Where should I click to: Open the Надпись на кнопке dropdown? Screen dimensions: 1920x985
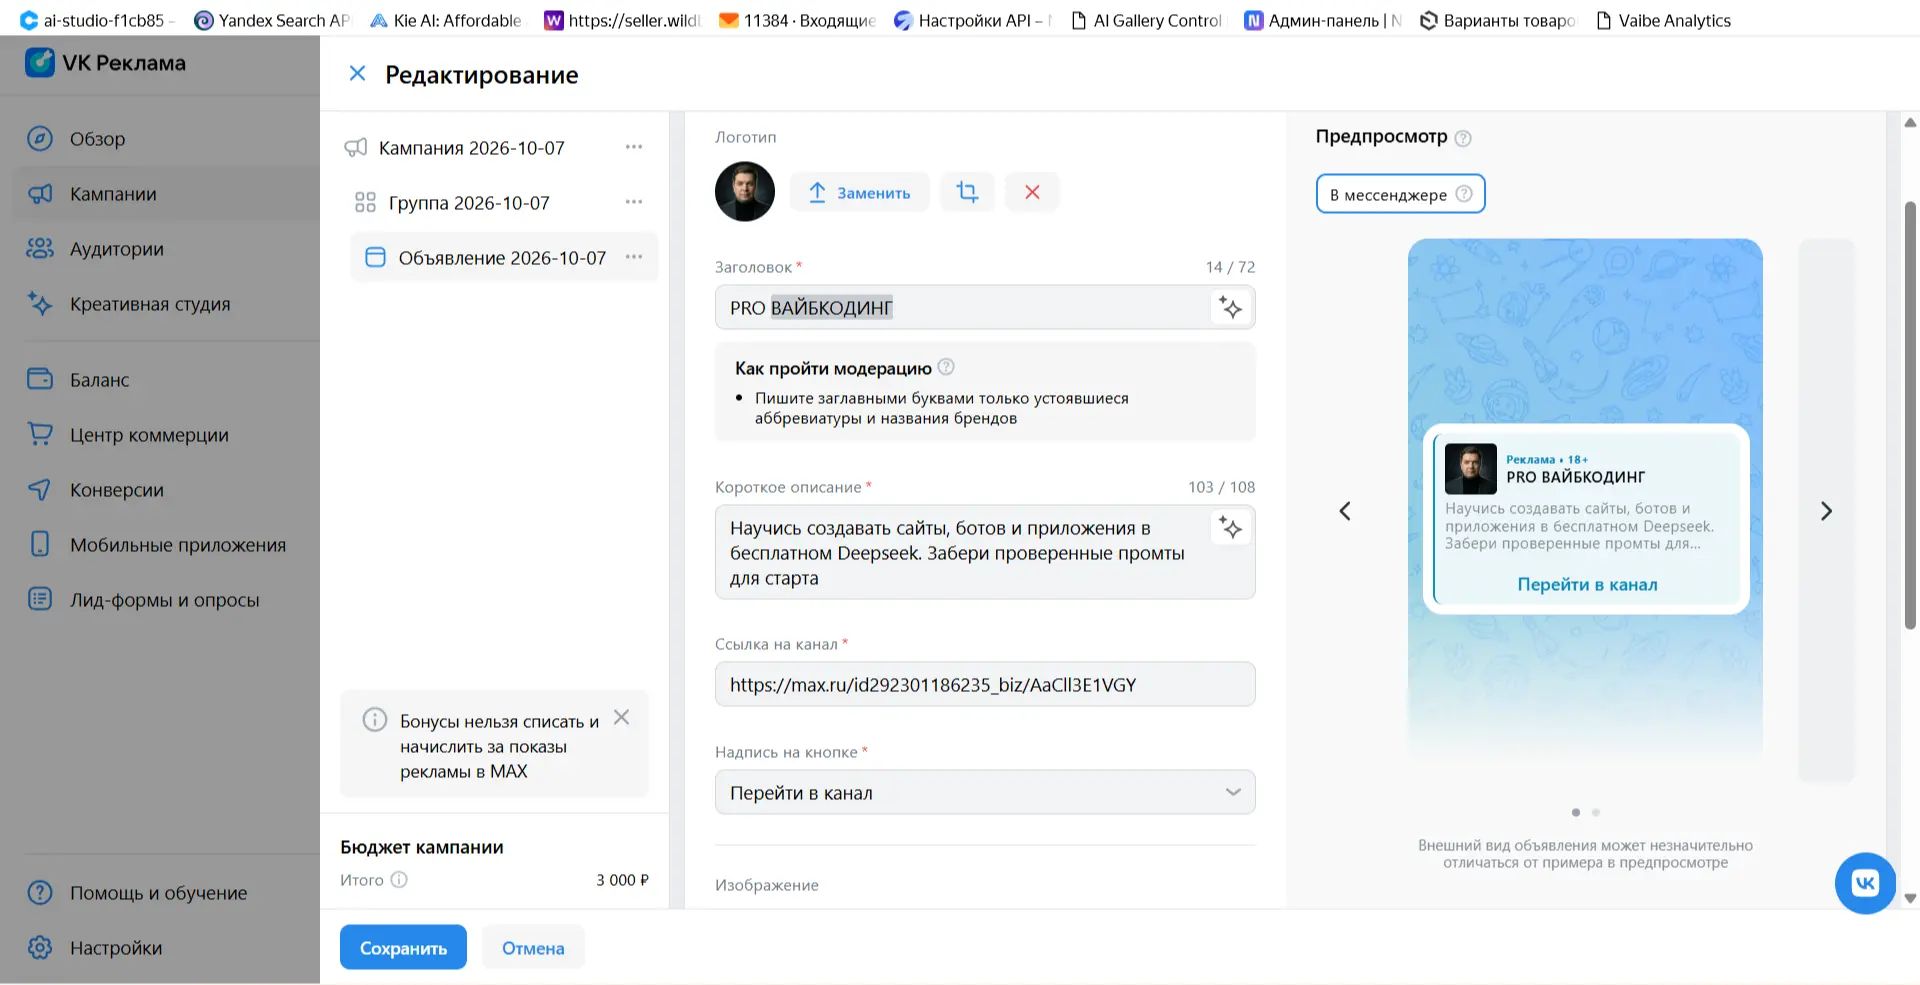tap(985, 793)
